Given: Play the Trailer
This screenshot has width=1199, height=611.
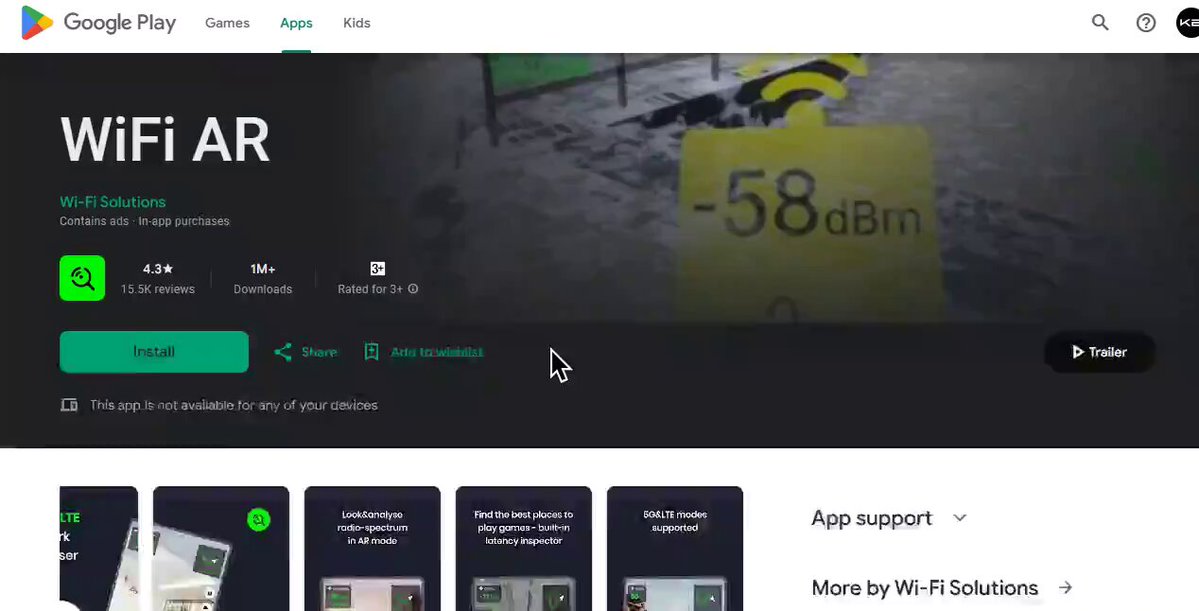Looking at the screenshot, I should pos(1100,352).
